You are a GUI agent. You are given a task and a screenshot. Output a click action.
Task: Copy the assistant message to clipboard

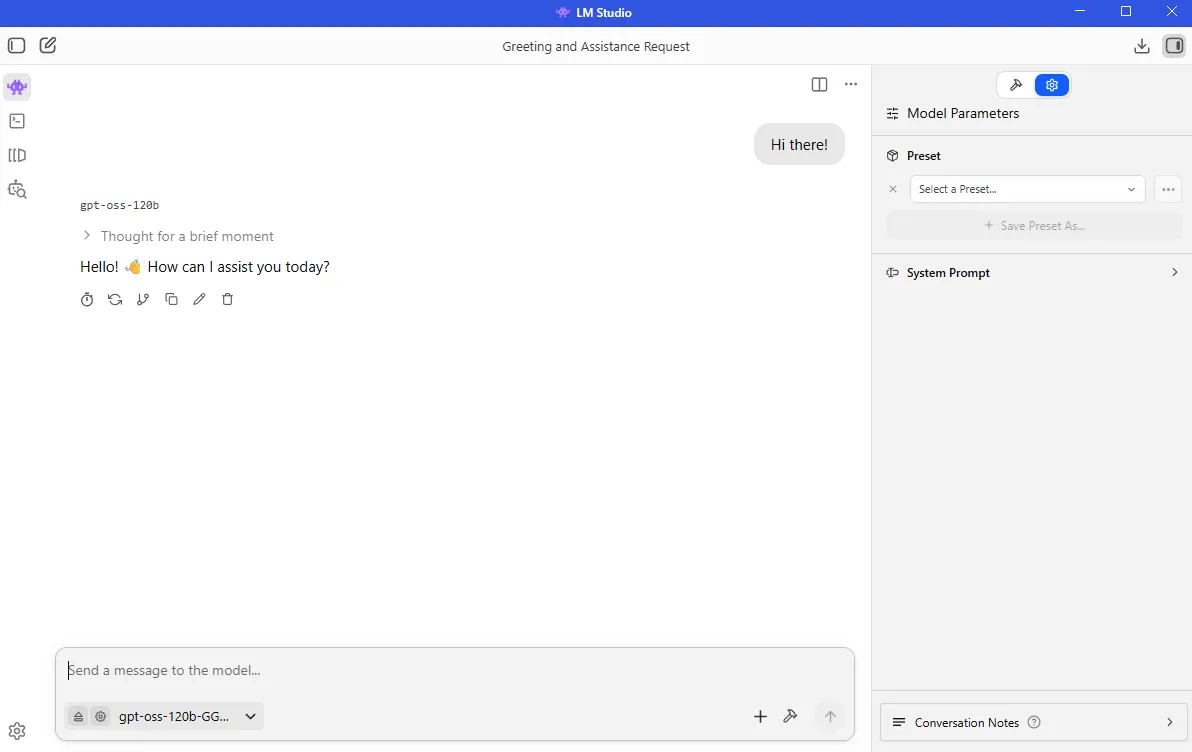pos(171,299)
